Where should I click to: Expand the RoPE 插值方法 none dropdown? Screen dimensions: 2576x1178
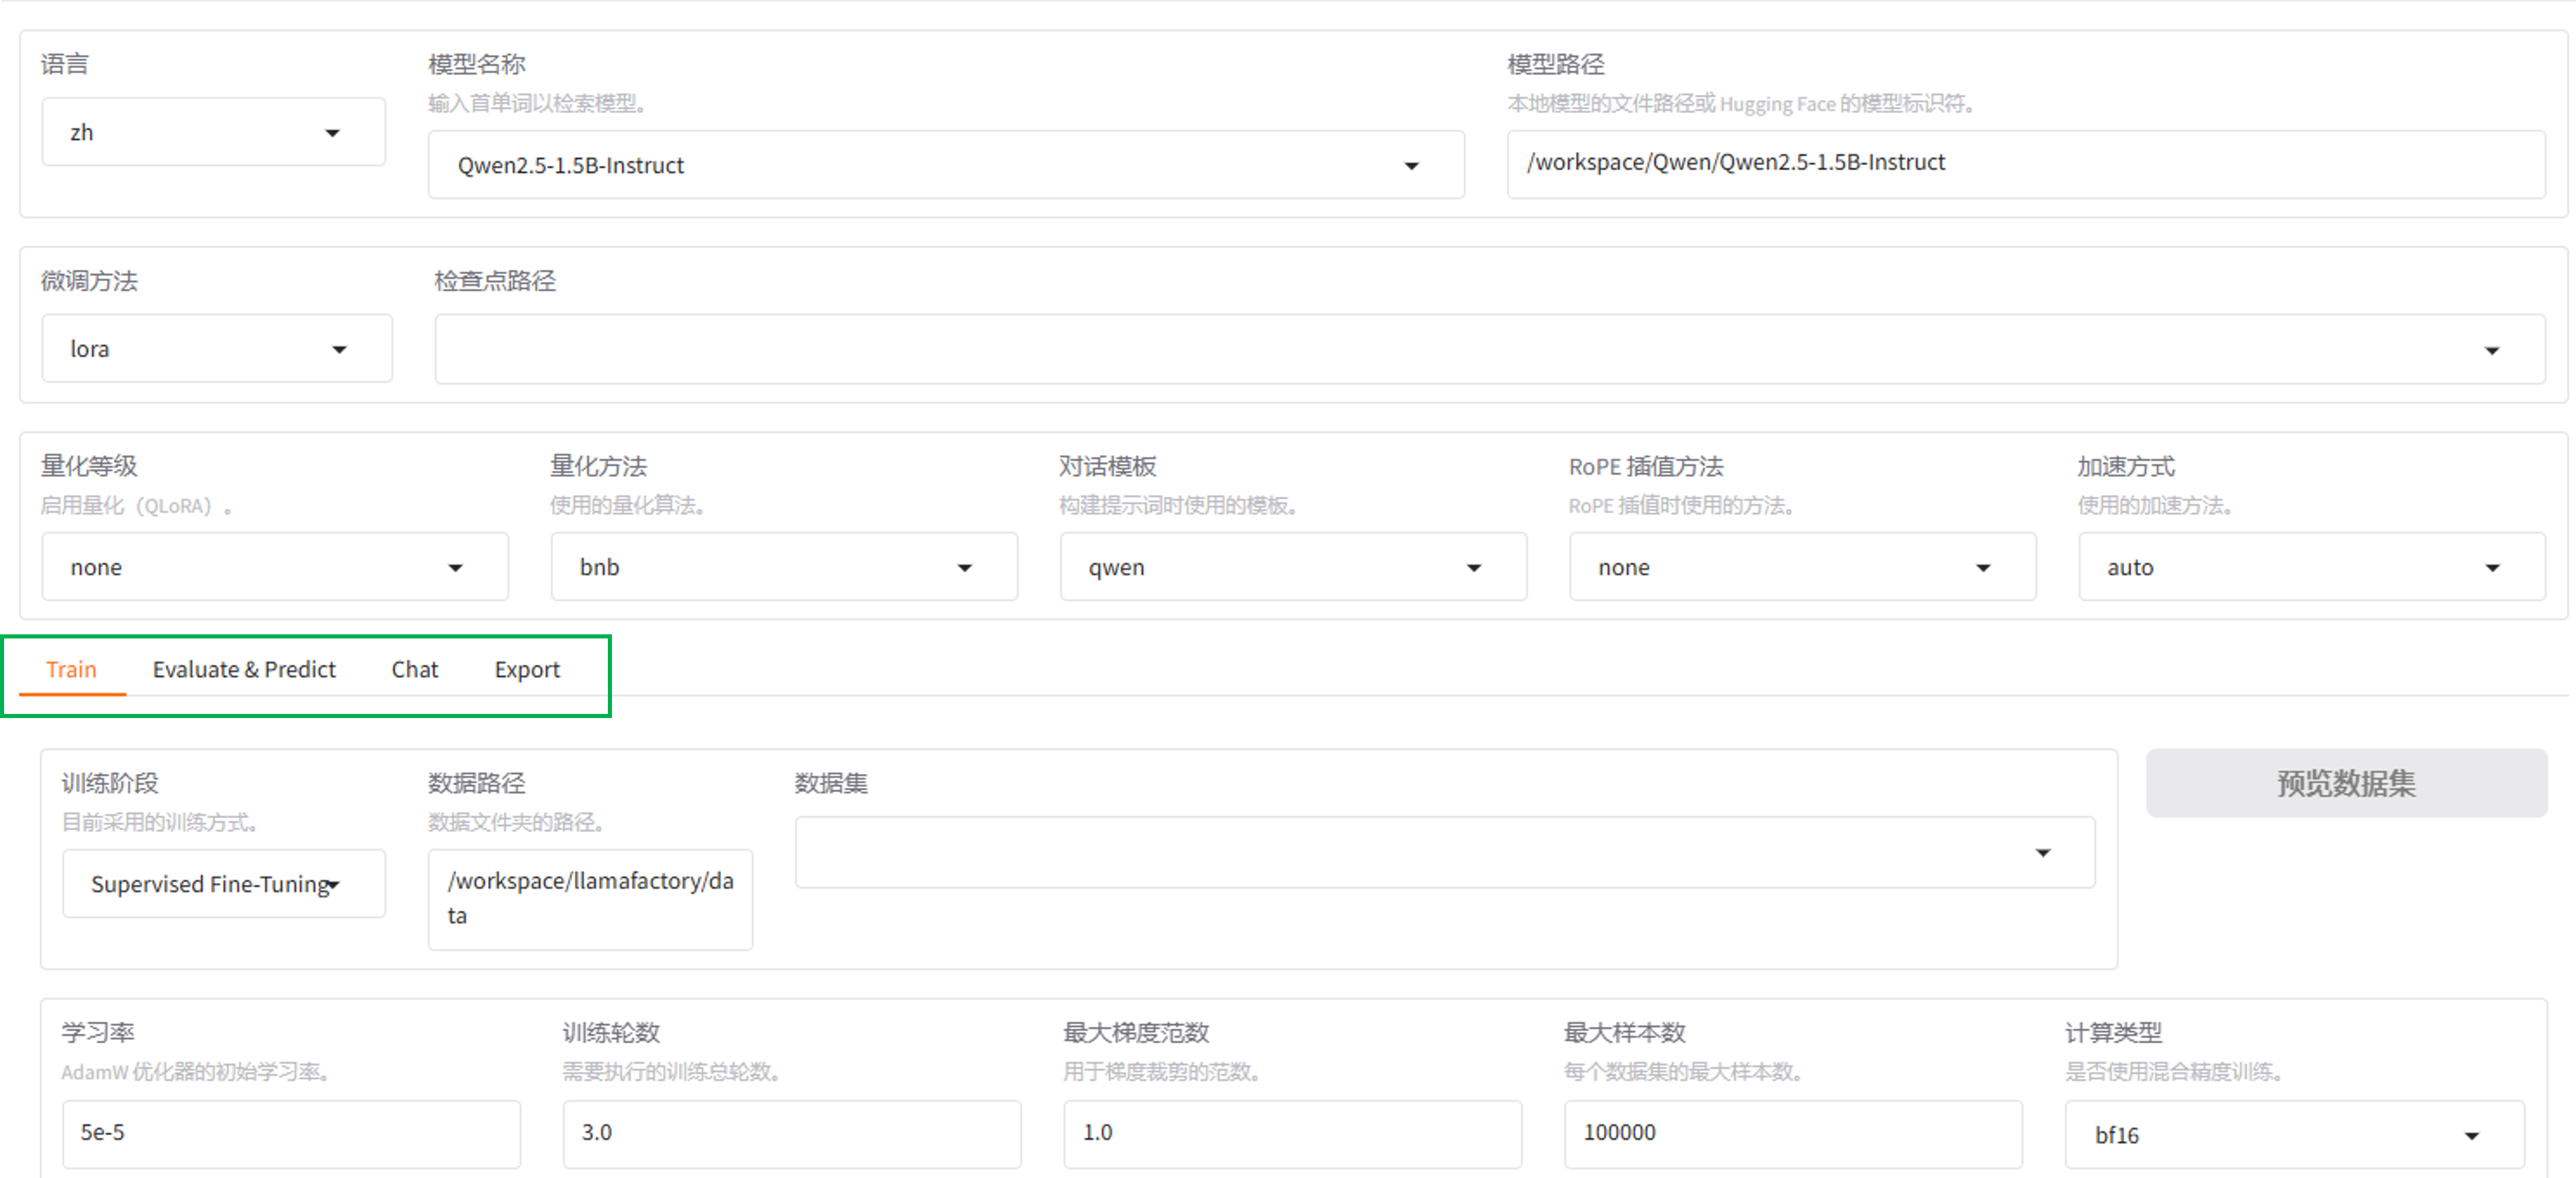[1801, 567]
